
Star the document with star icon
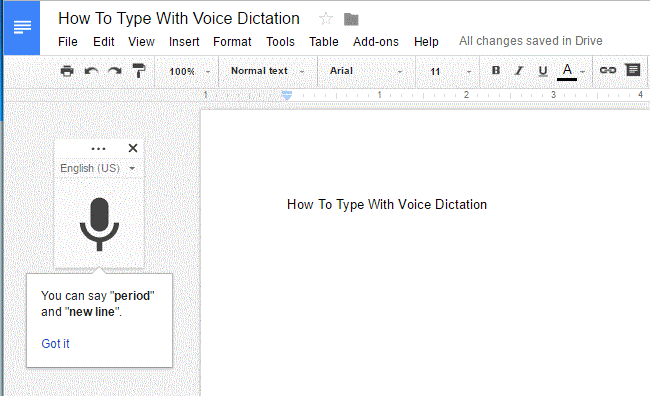[326, 19]
